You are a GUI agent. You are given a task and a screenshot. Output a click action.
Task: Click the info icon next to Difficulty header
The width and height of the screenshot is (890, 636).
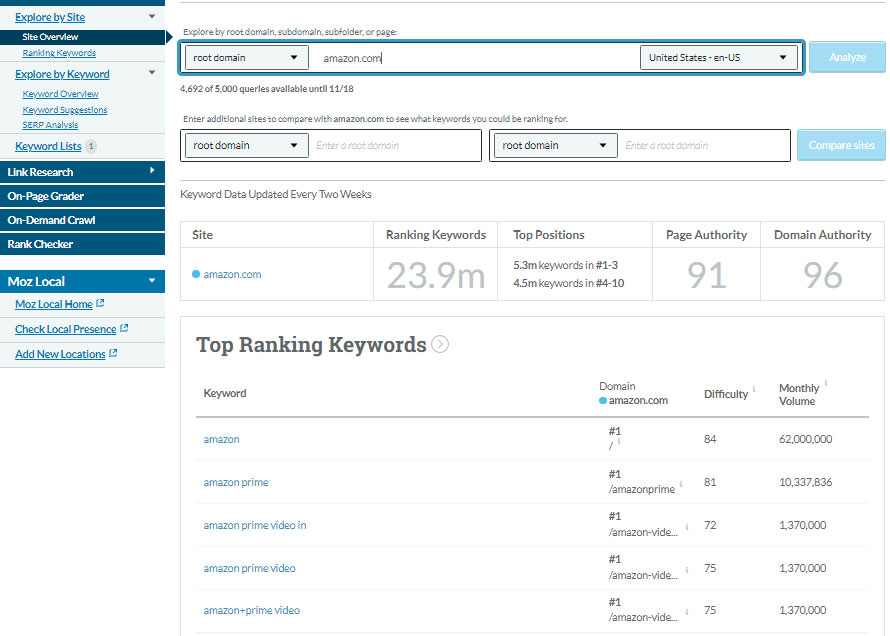754,389
